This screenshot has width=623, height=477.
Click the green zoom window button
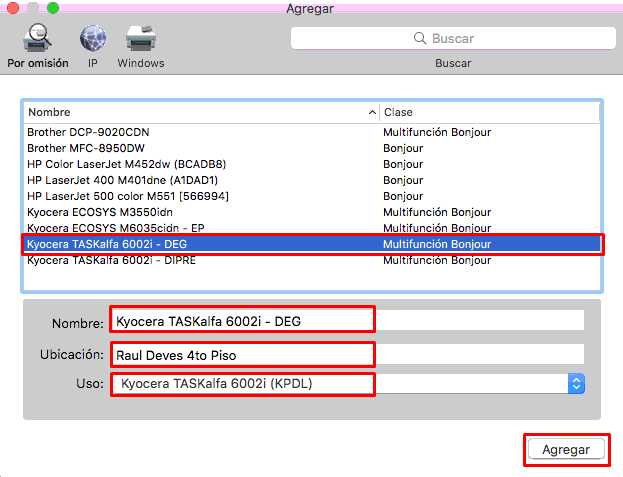53,8
